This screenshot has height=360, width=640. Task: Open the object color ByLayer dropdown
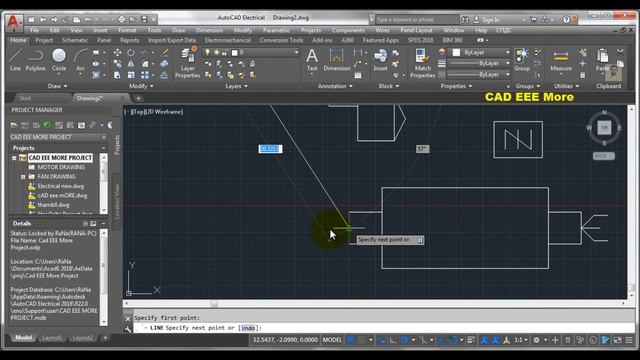click(507, 52)
